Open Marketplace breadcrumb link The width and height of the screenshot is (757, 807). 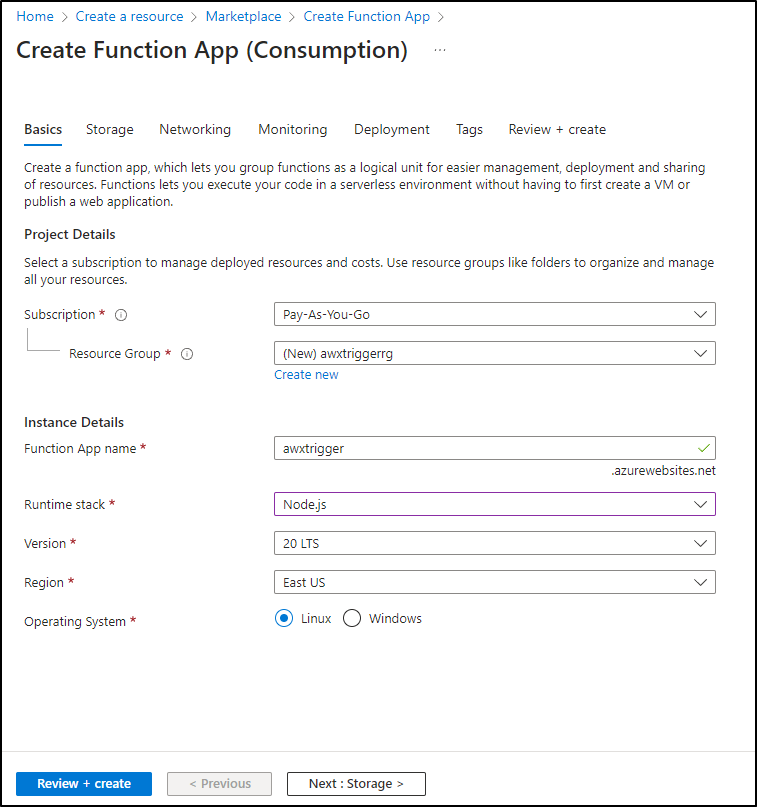(243, 16)
